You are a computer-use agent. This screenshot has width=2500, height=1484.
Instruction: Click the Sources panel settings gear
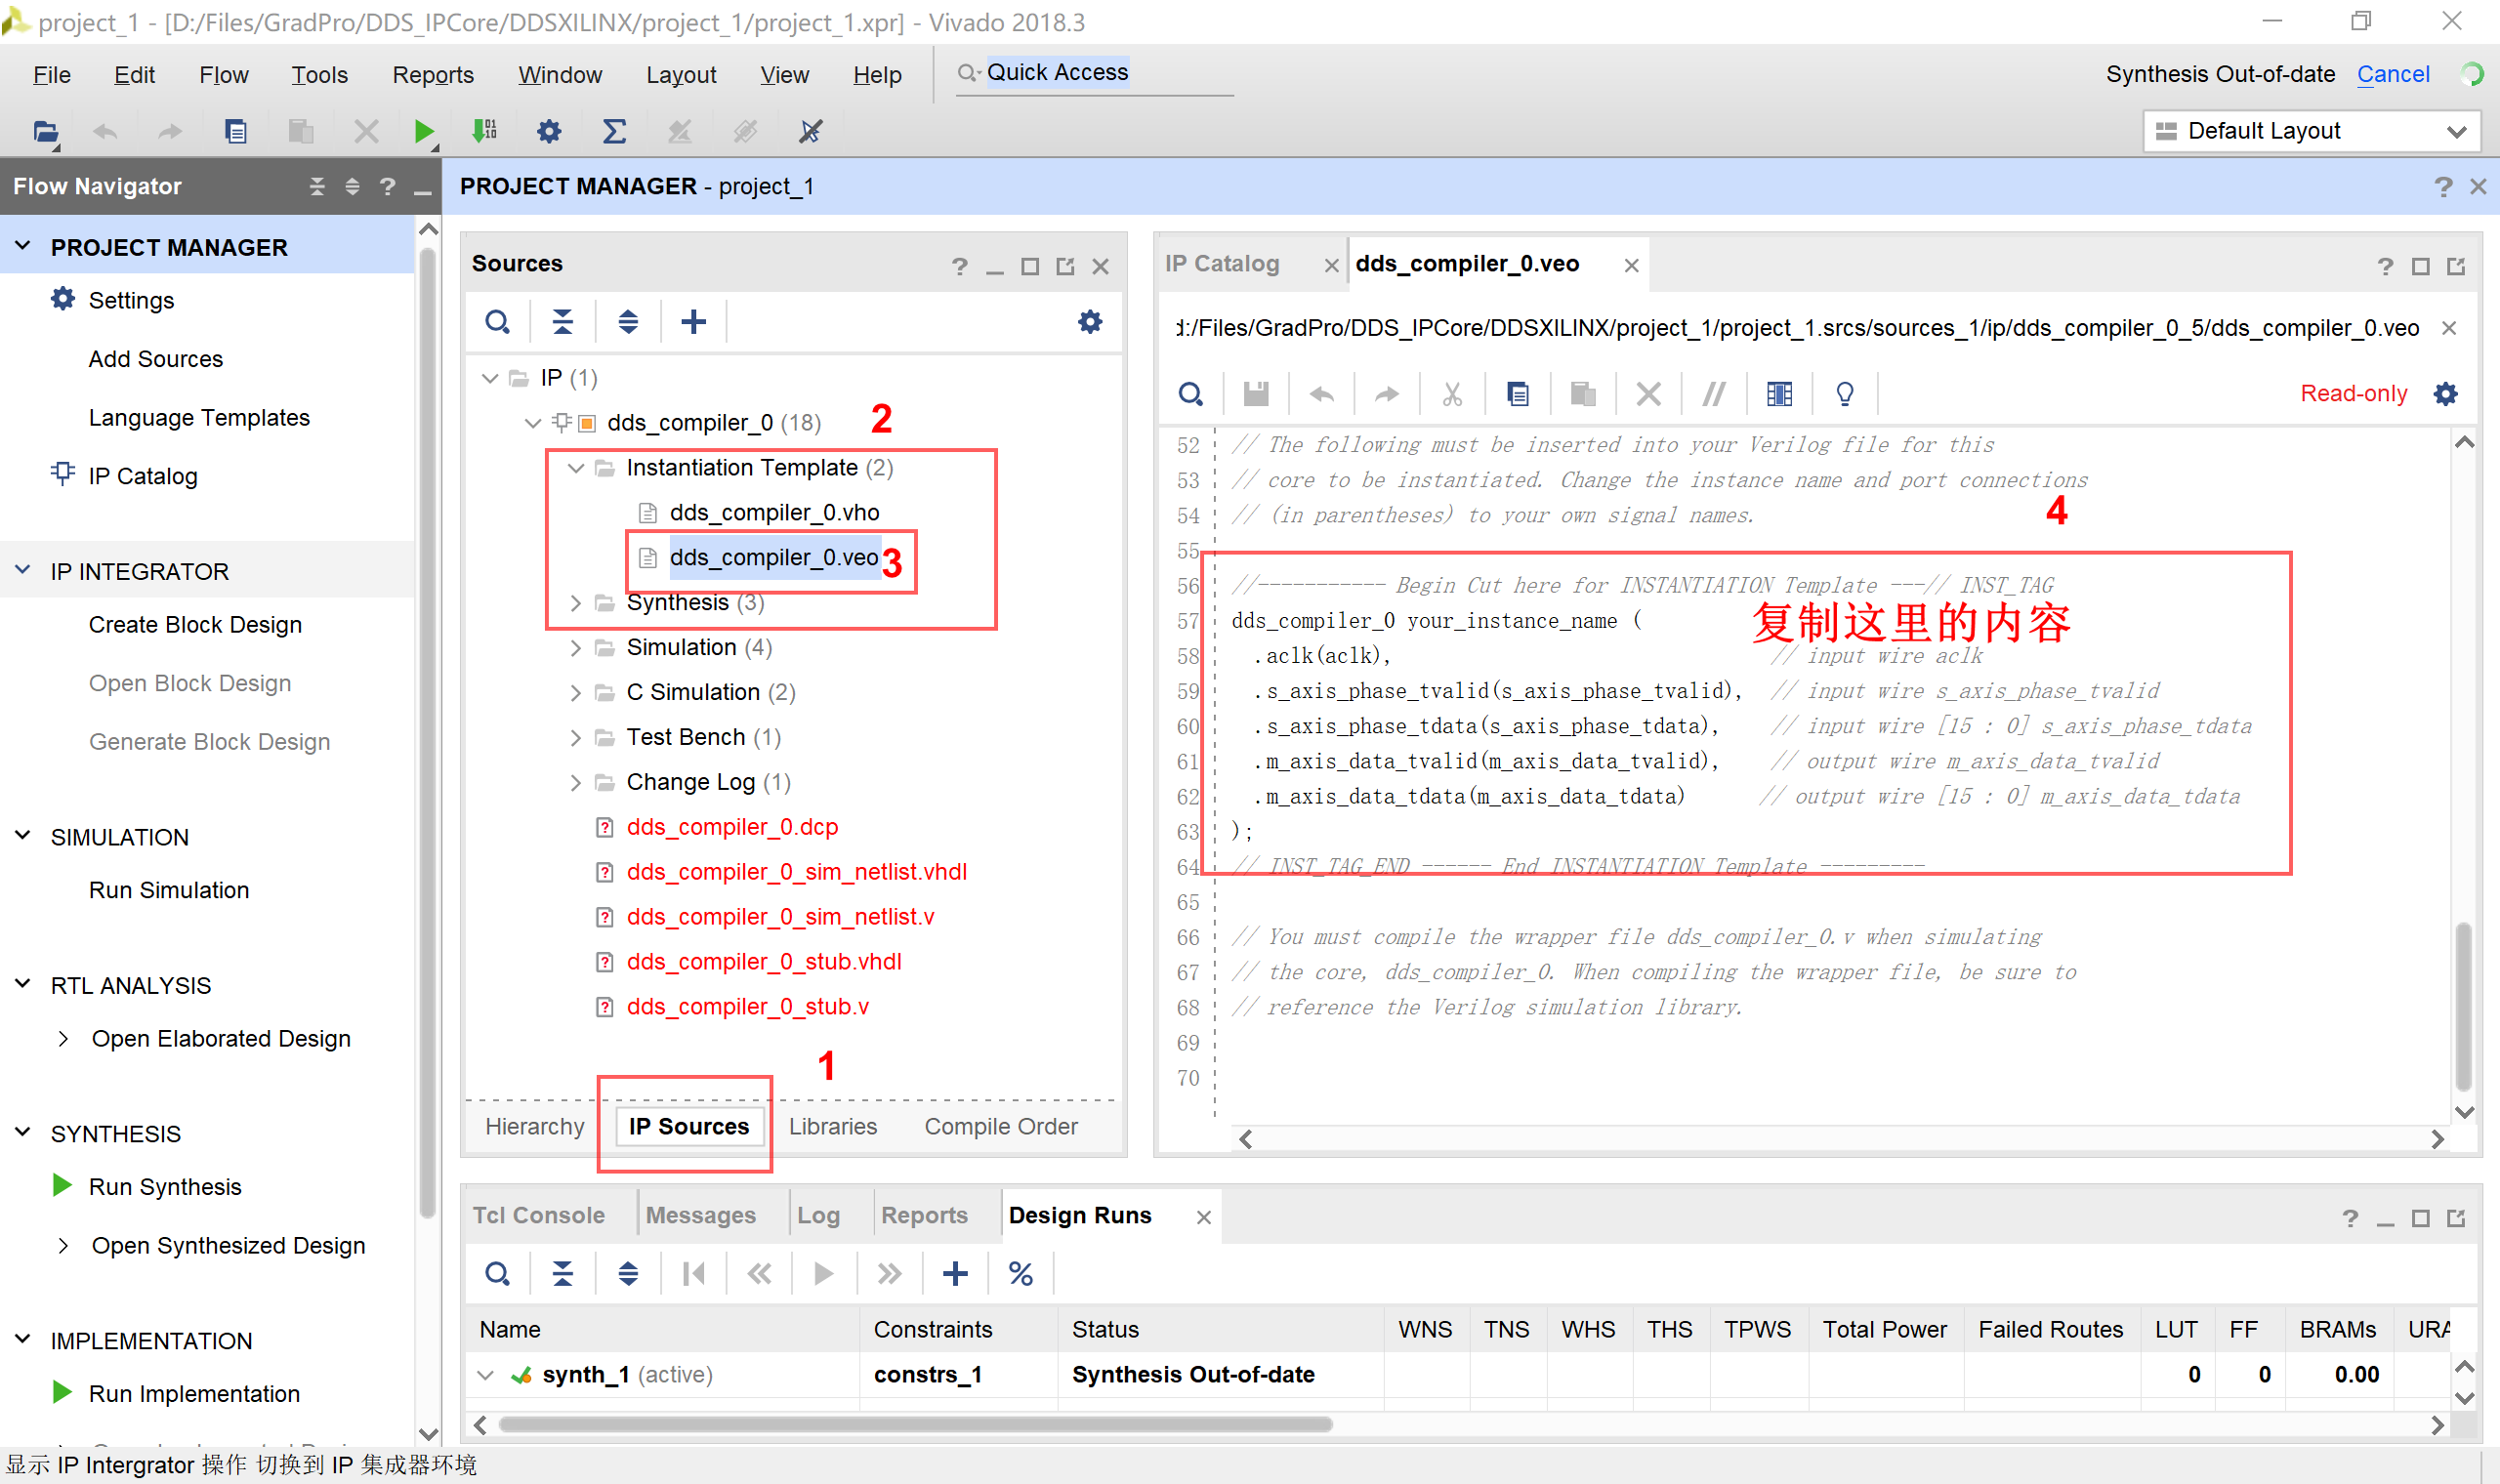pos(1089,321)
